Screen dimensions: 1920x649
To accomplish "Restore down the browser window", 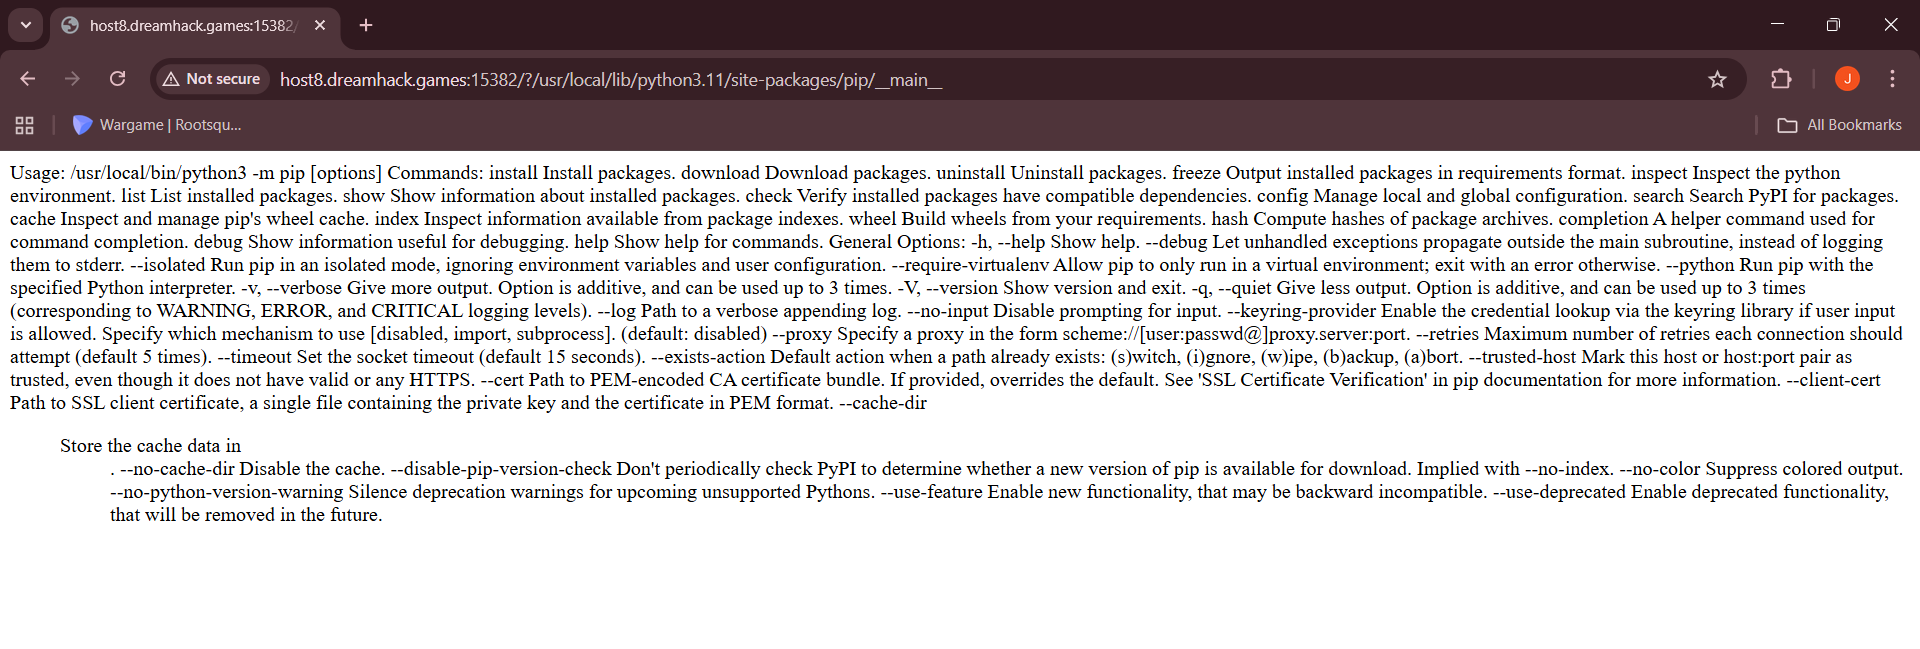I will coord(1833,25).
